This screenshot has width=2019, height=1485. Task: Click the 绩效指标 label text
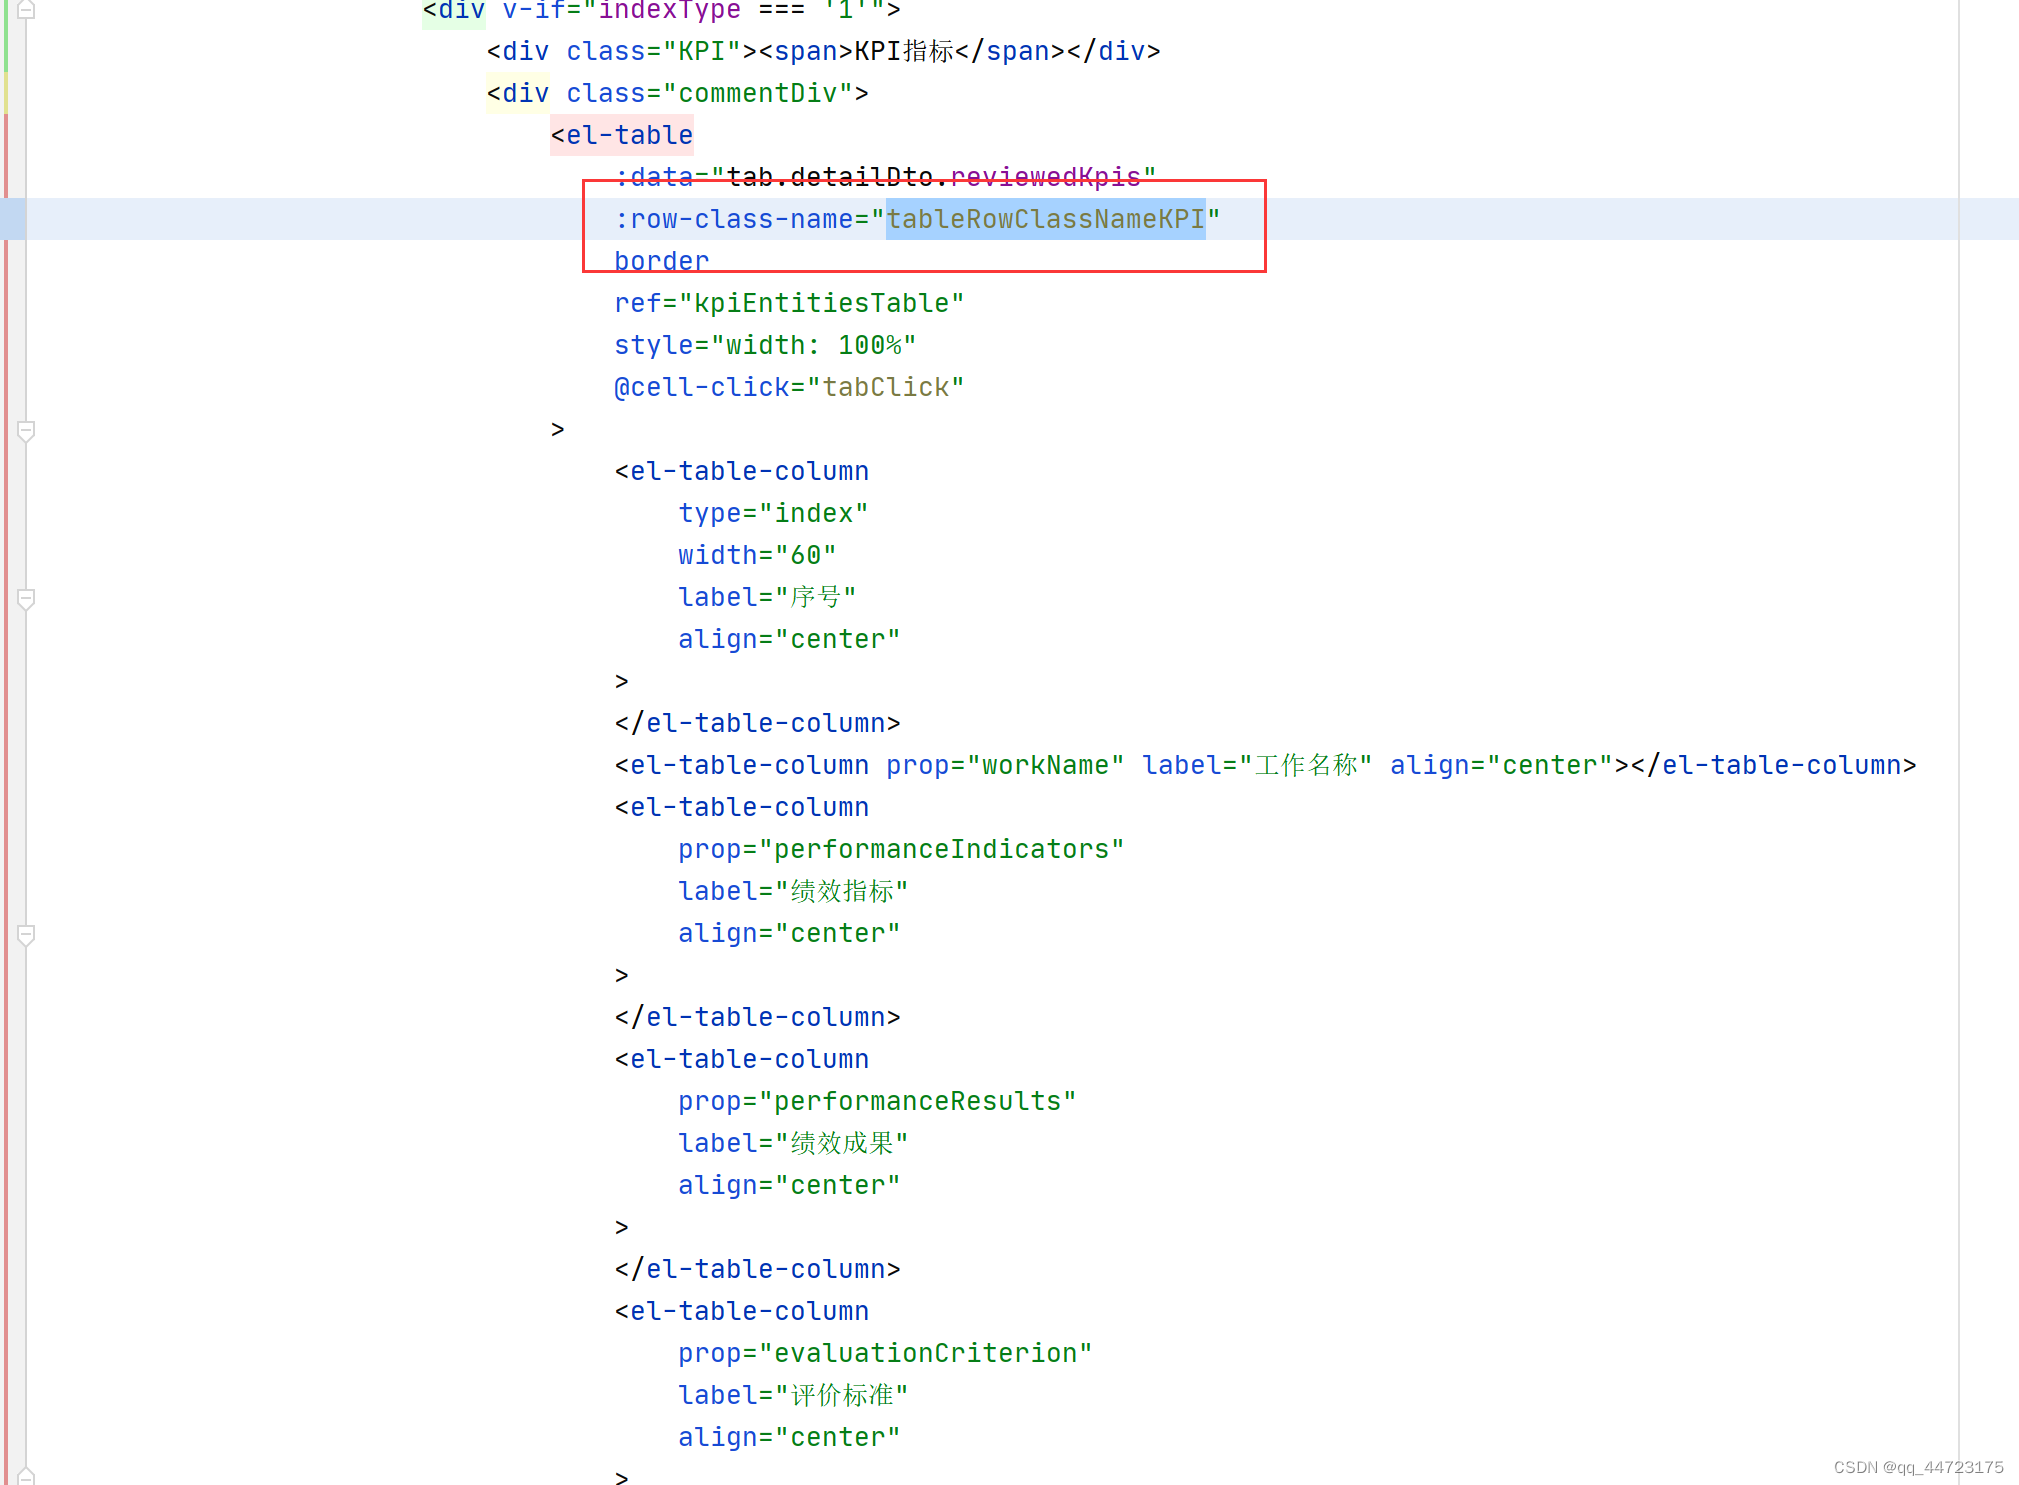point(845,891)
